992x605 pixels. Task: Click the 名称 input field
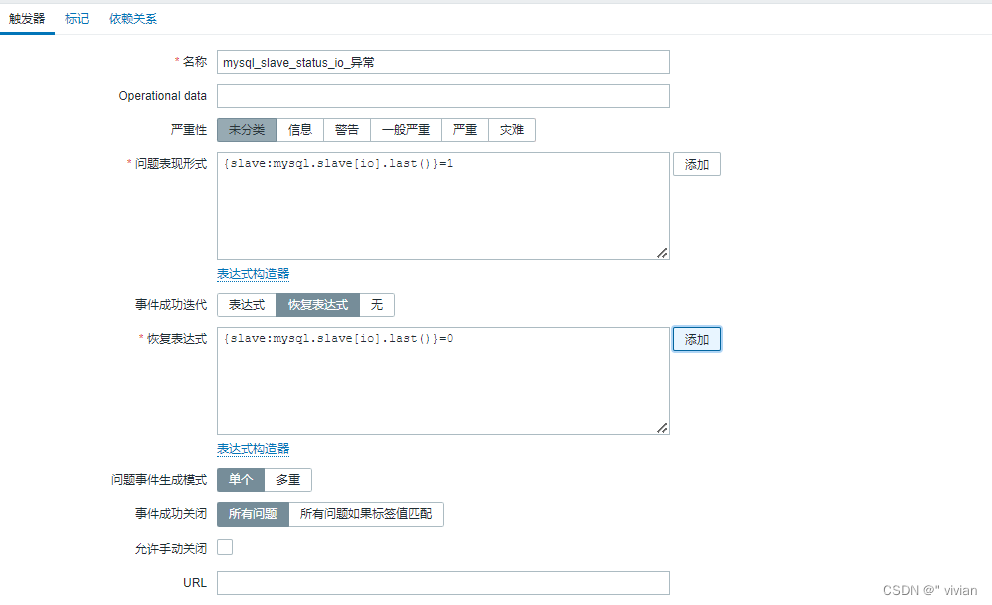[x=443, y=62]
